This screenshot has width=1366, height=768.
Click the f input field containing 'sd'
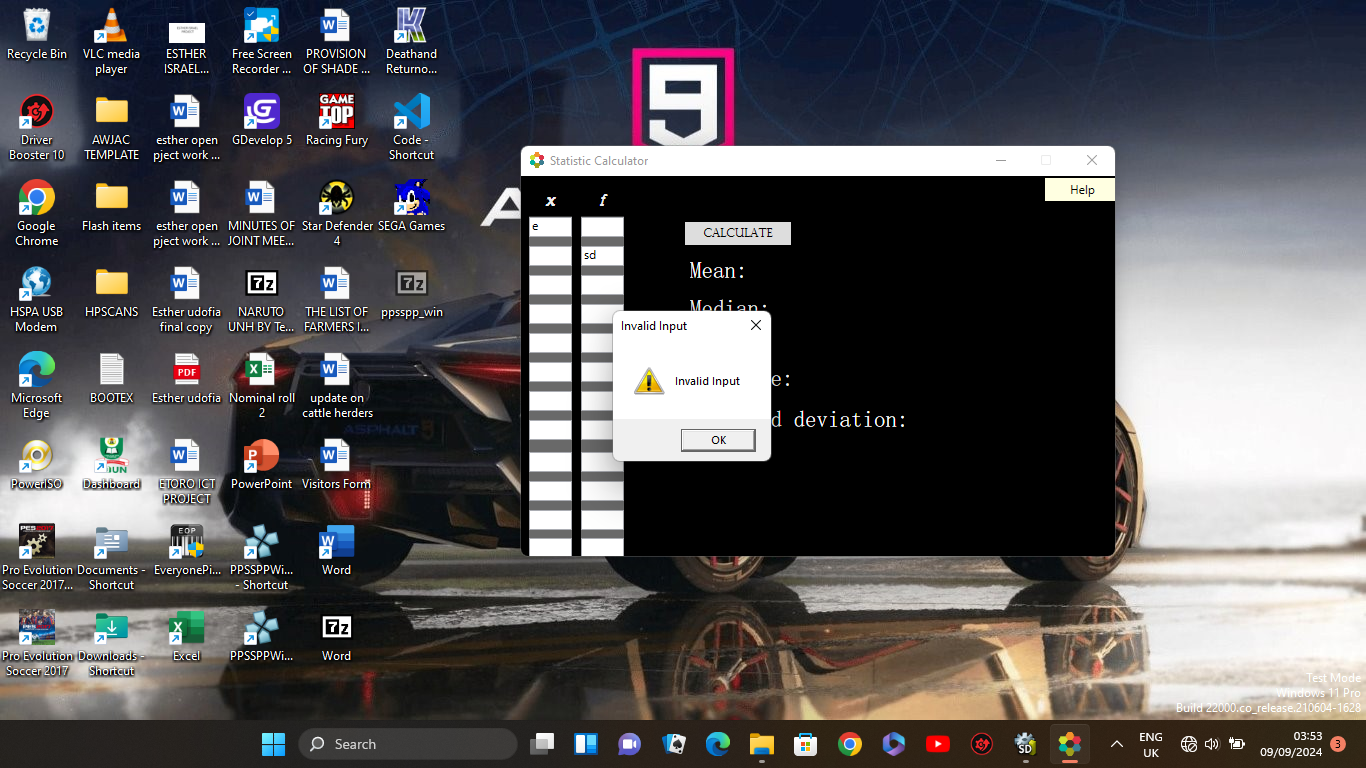click(x=602, y=255)
